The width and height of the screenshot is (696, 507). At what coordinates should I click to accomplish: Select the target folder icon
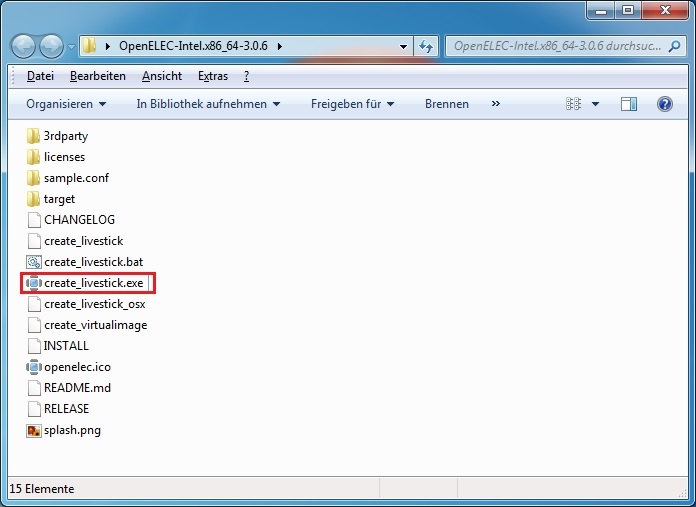click(x=33, y=199)
